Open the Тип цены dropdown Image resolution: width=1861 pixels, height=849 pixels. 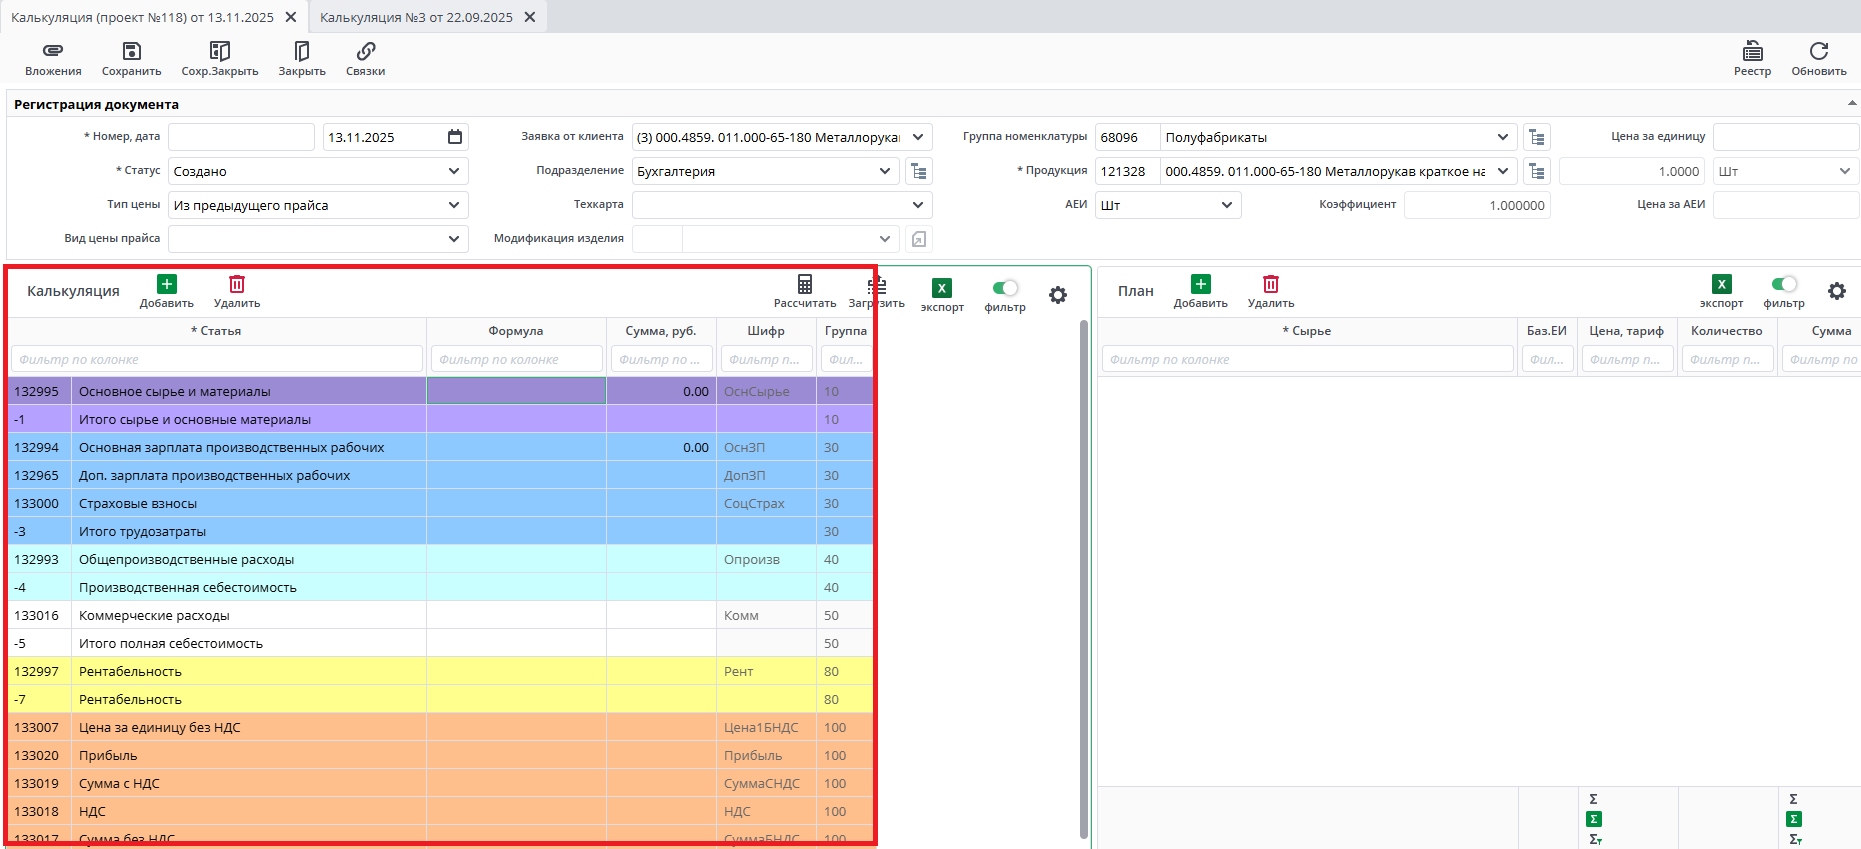click(x=454, y=205)
